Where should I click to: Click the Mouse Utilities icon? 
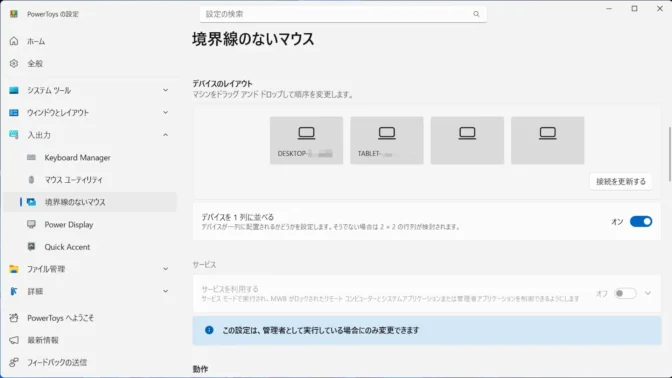(31, 180)
